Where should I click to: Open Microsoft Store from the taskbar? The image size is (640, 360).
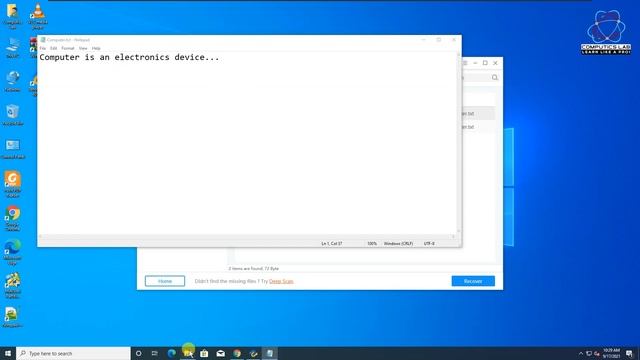204,353
